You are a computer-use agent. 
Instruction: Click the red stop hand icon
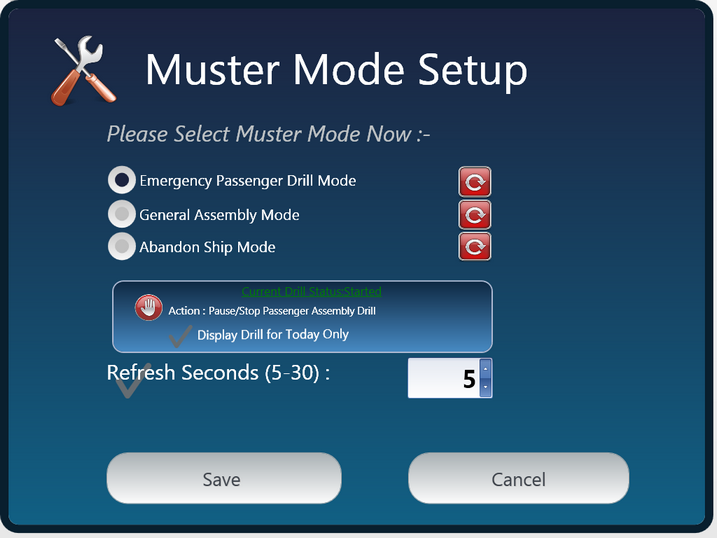click(149, 307)
